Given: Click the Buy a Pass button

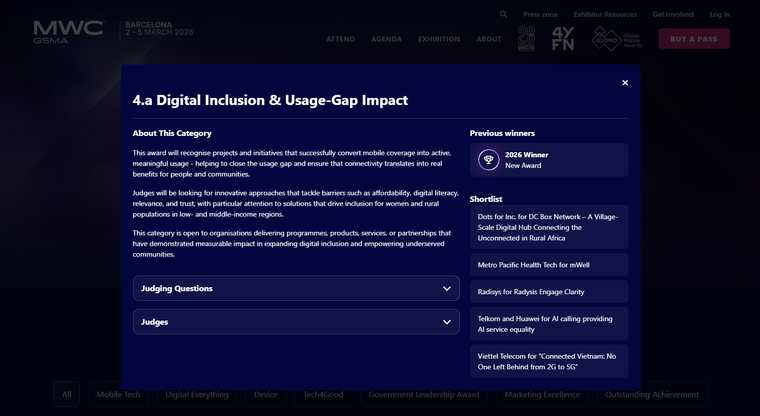Looking at the screenshot, I should coord(693,39).
